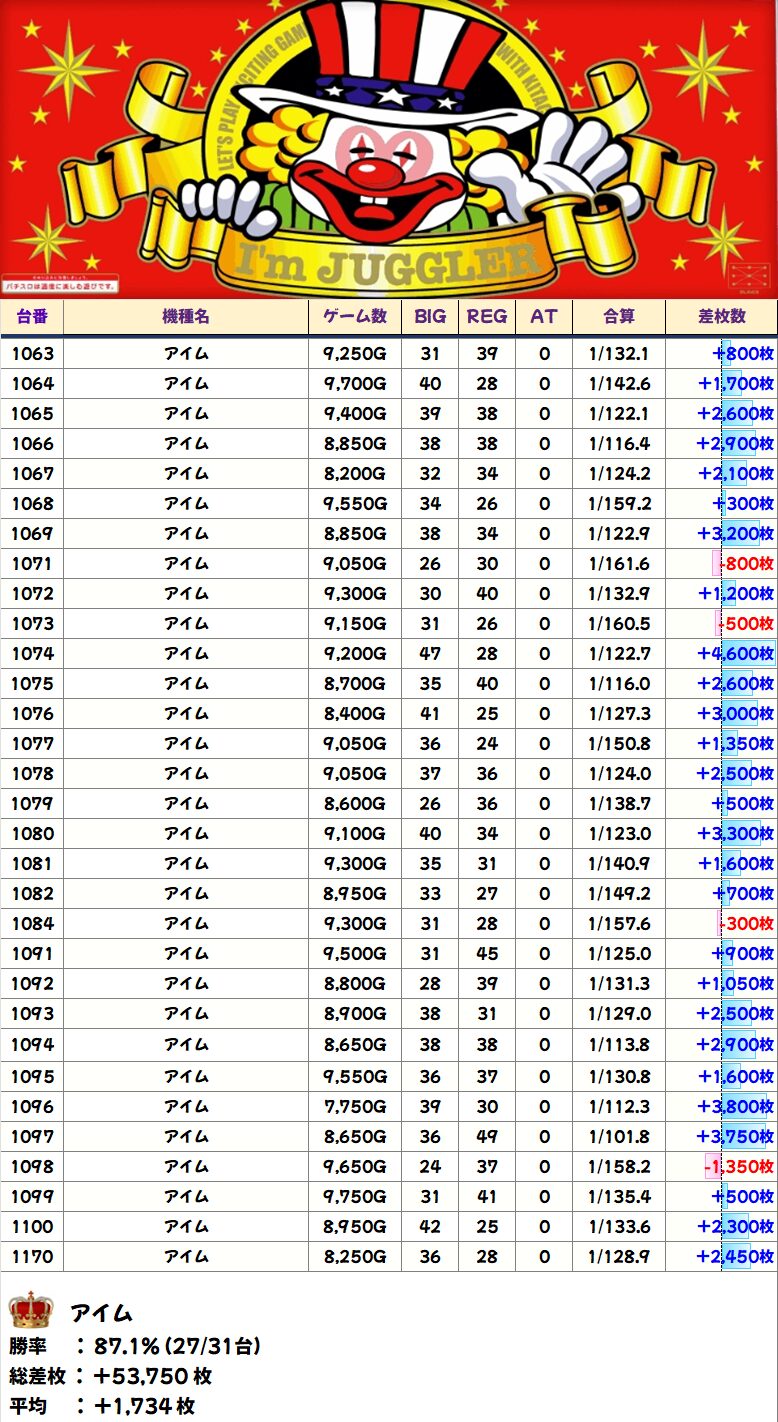
Task: Click machine number 1063
Action: click(x=33, y=353)
